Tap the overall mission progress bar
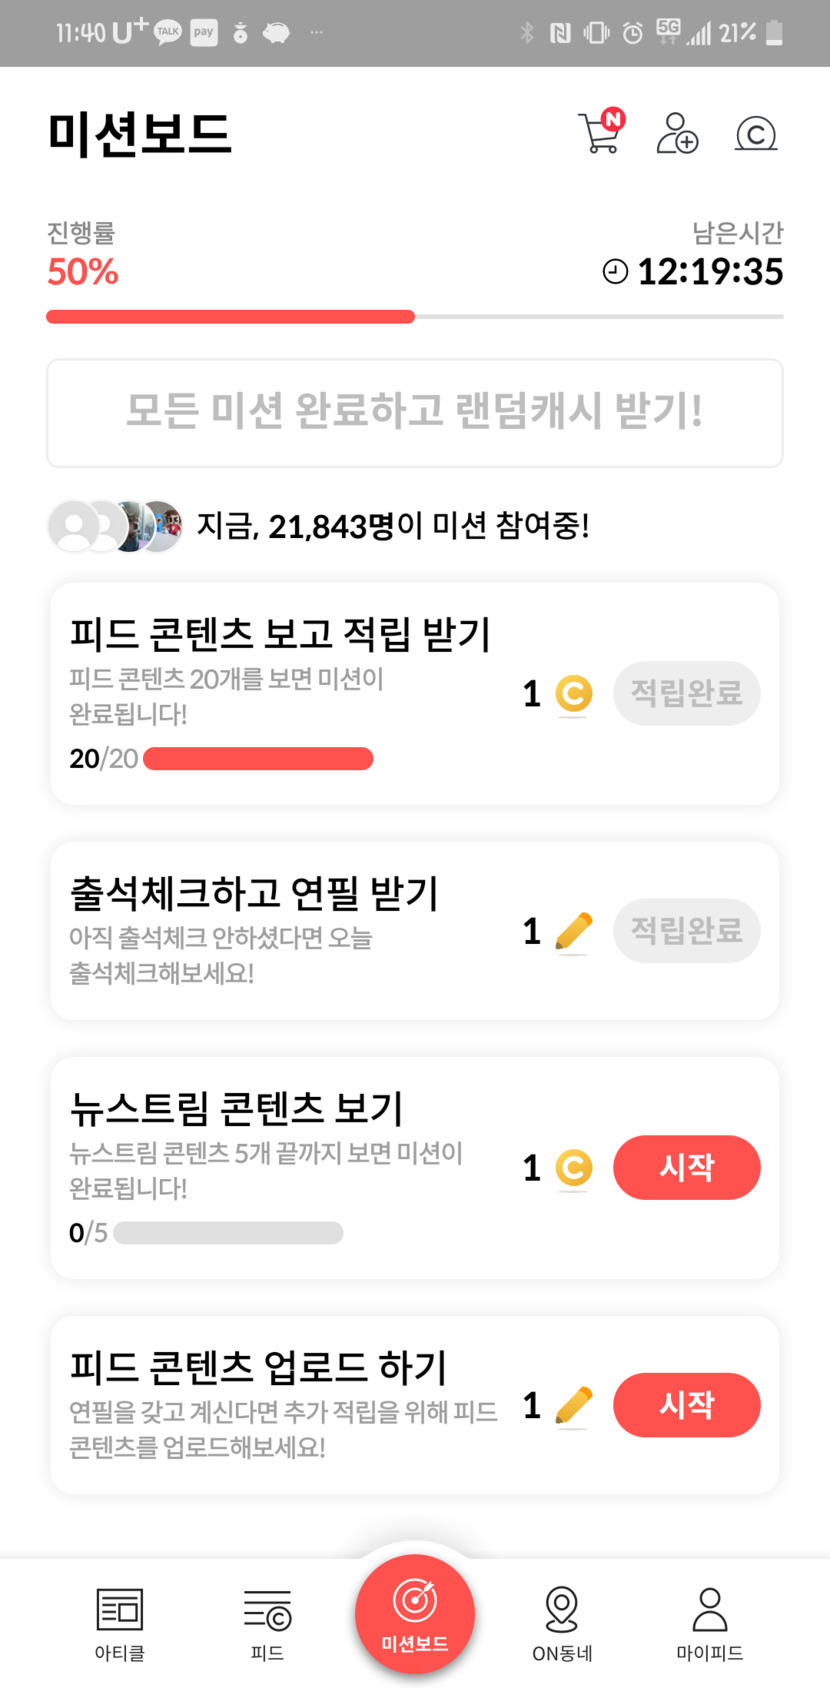830x1688 pixels. pyautogui.click(x=414, y=317)
